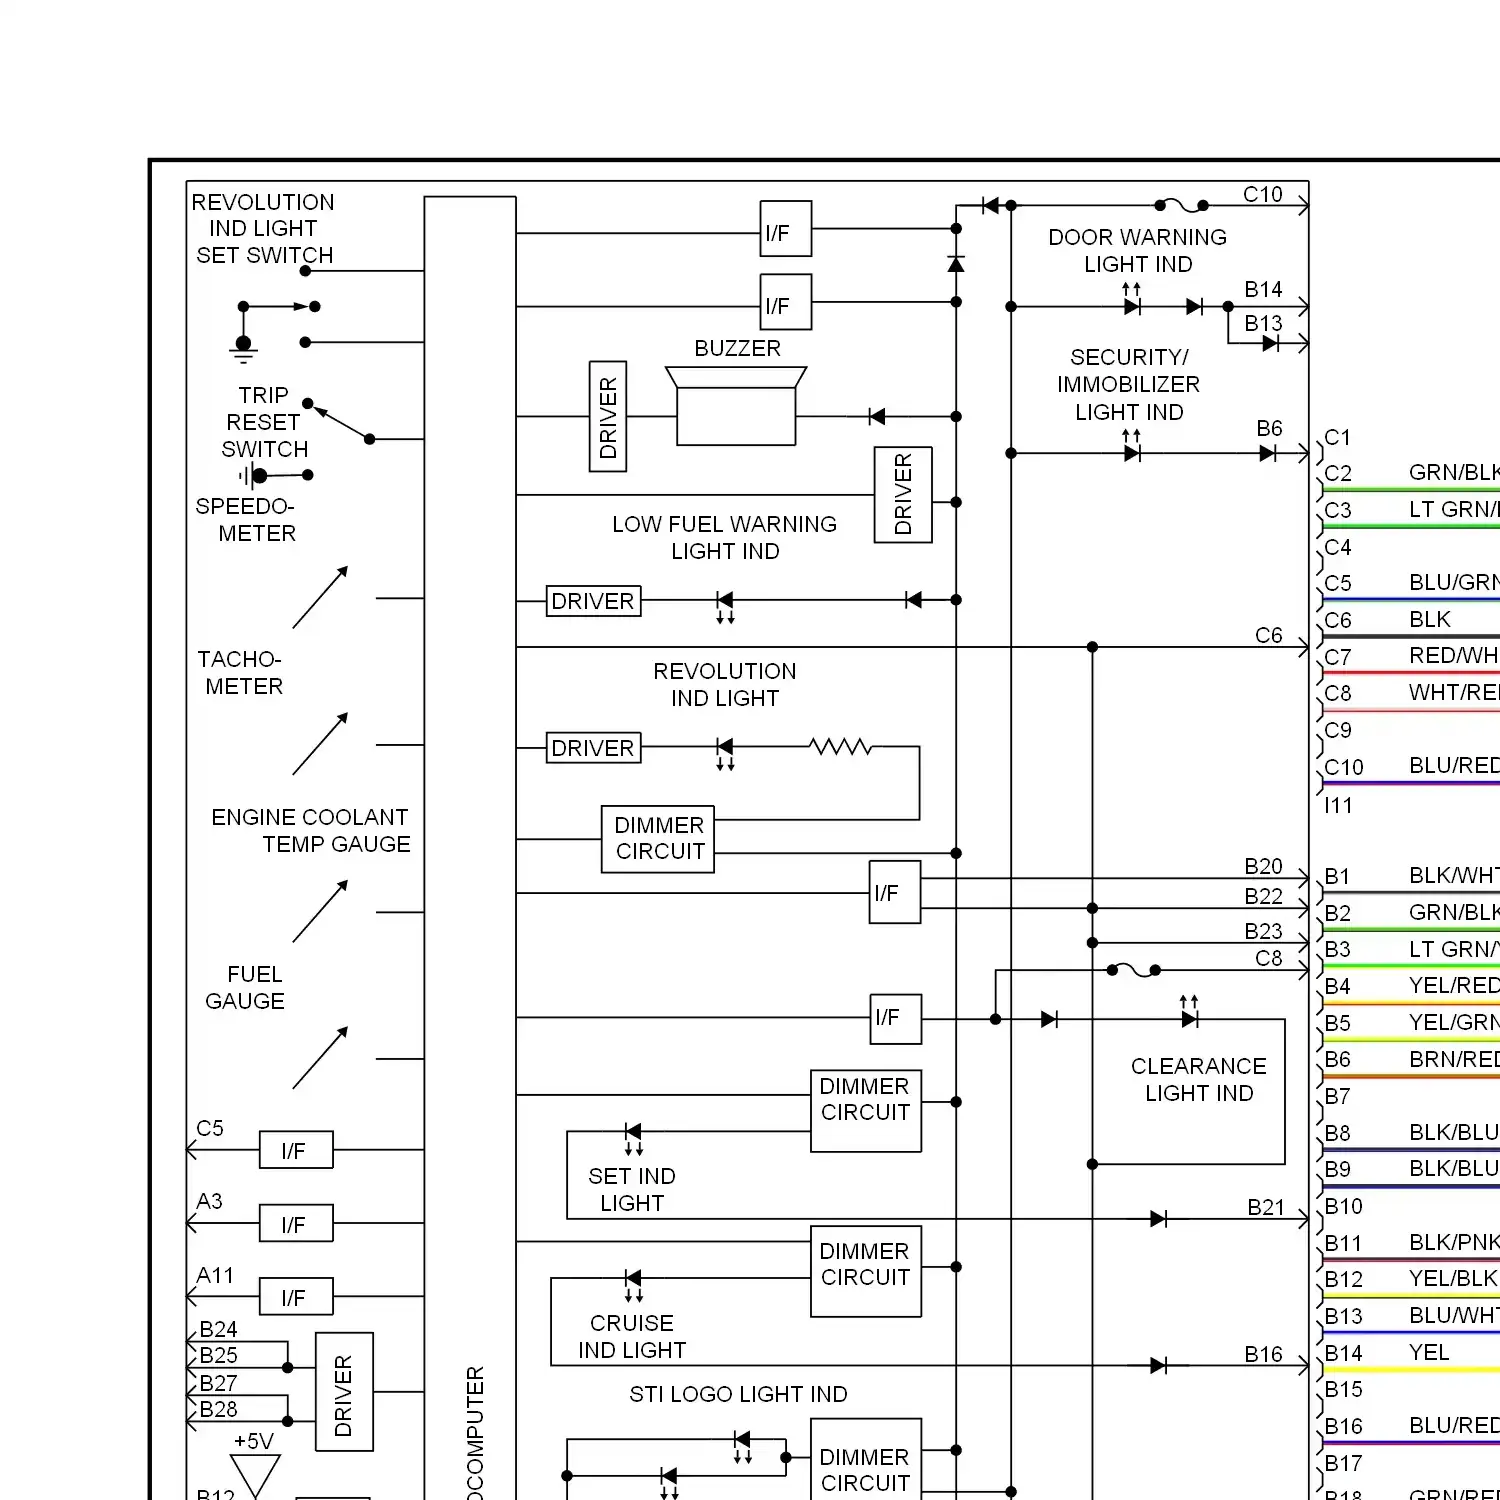Select the C7 red wire label
The height and width of the screenshot is (1500, 1500).
[x=1454, y=655]
